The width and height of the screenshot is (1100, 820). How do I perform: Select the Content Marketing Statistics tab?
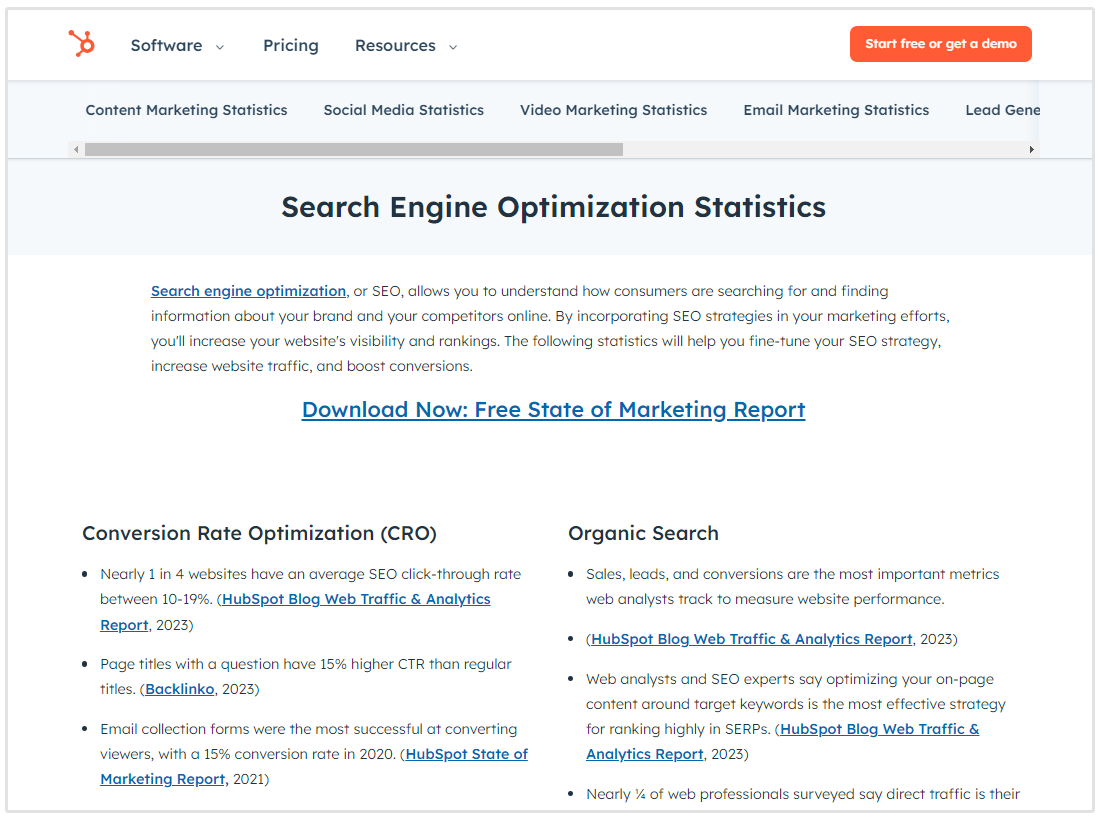click(x=186, y=110)
